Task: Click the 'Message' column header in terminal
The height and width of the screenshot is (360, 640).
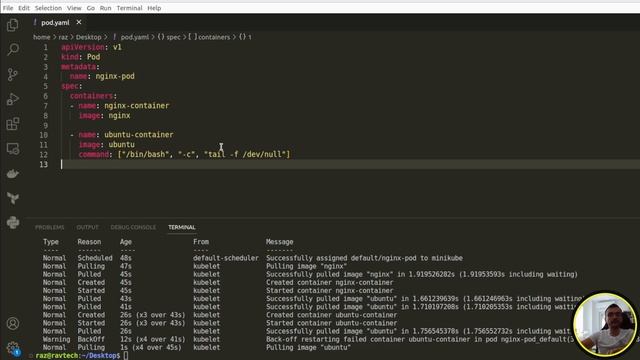Action: [280, 242]
